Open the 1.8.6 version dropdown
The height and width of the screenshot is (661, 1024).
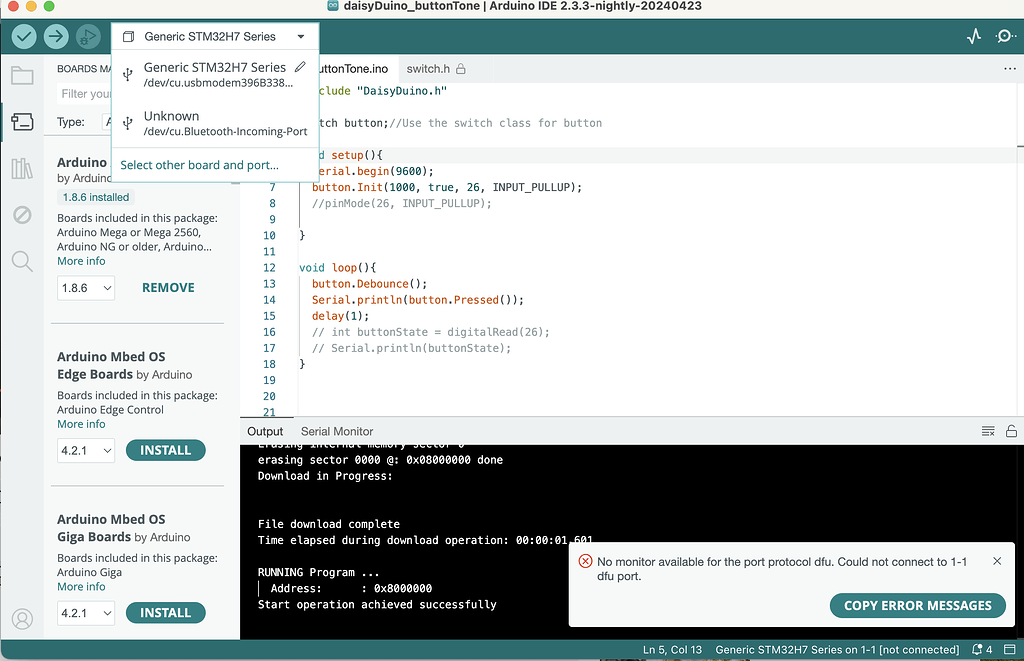point(86,288)
